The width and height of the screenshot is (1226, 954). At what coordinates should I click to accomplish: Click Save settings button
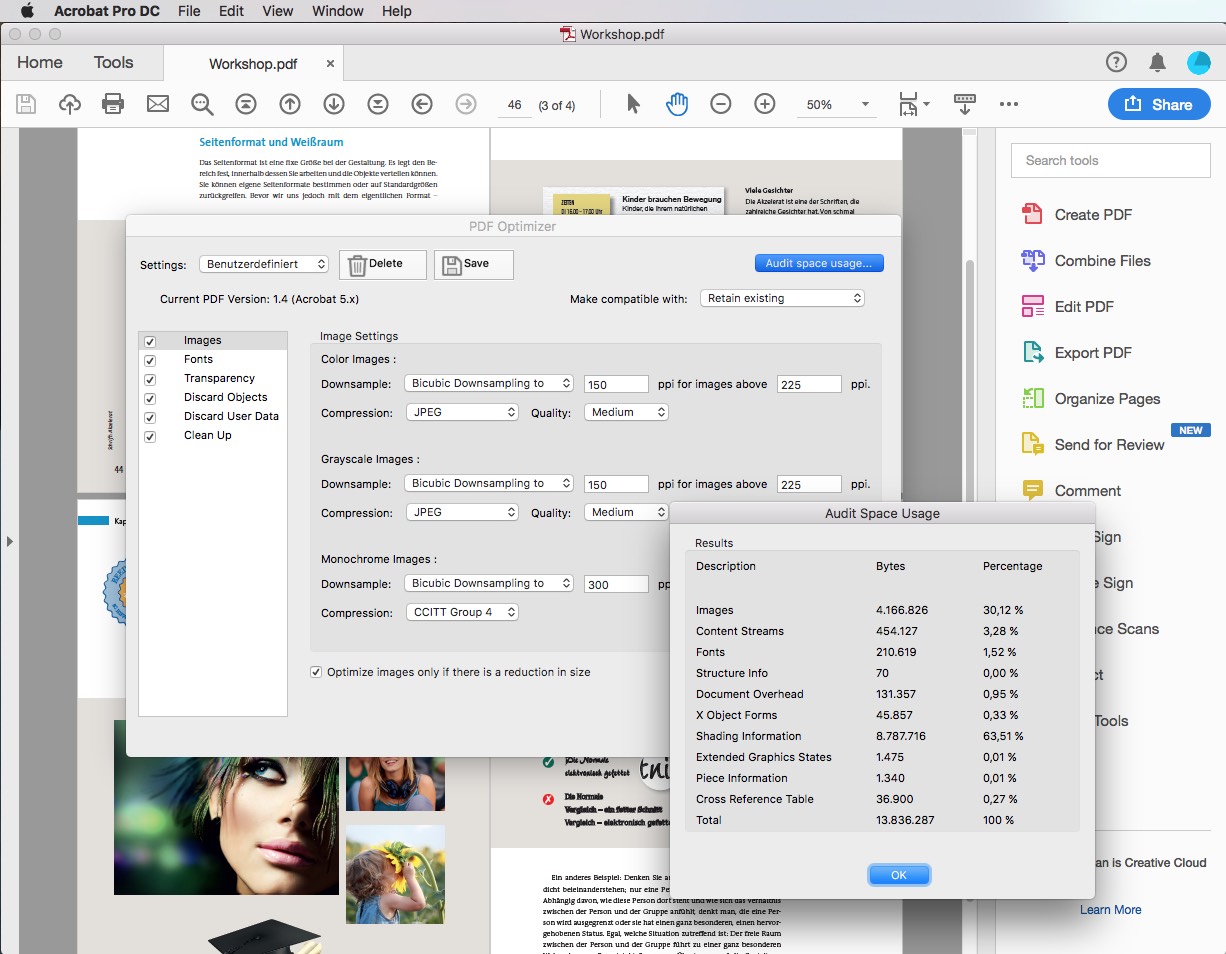pos(474,264)
